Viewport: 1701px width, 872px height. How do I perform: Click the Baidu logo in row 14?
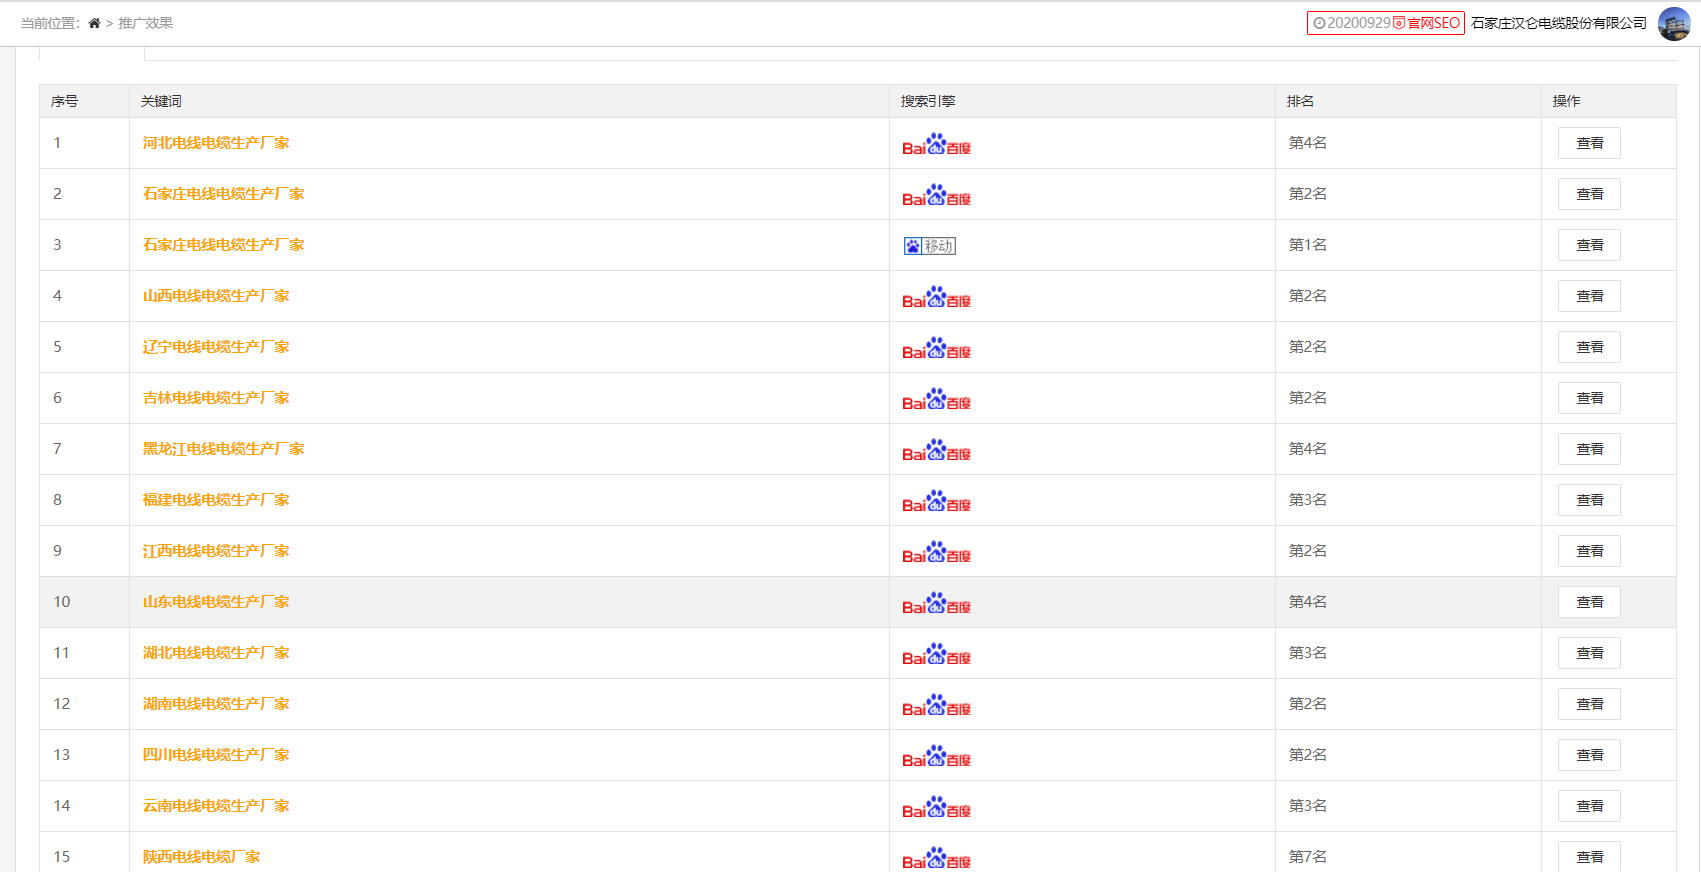pyautogui.click(x=936, y=808)
